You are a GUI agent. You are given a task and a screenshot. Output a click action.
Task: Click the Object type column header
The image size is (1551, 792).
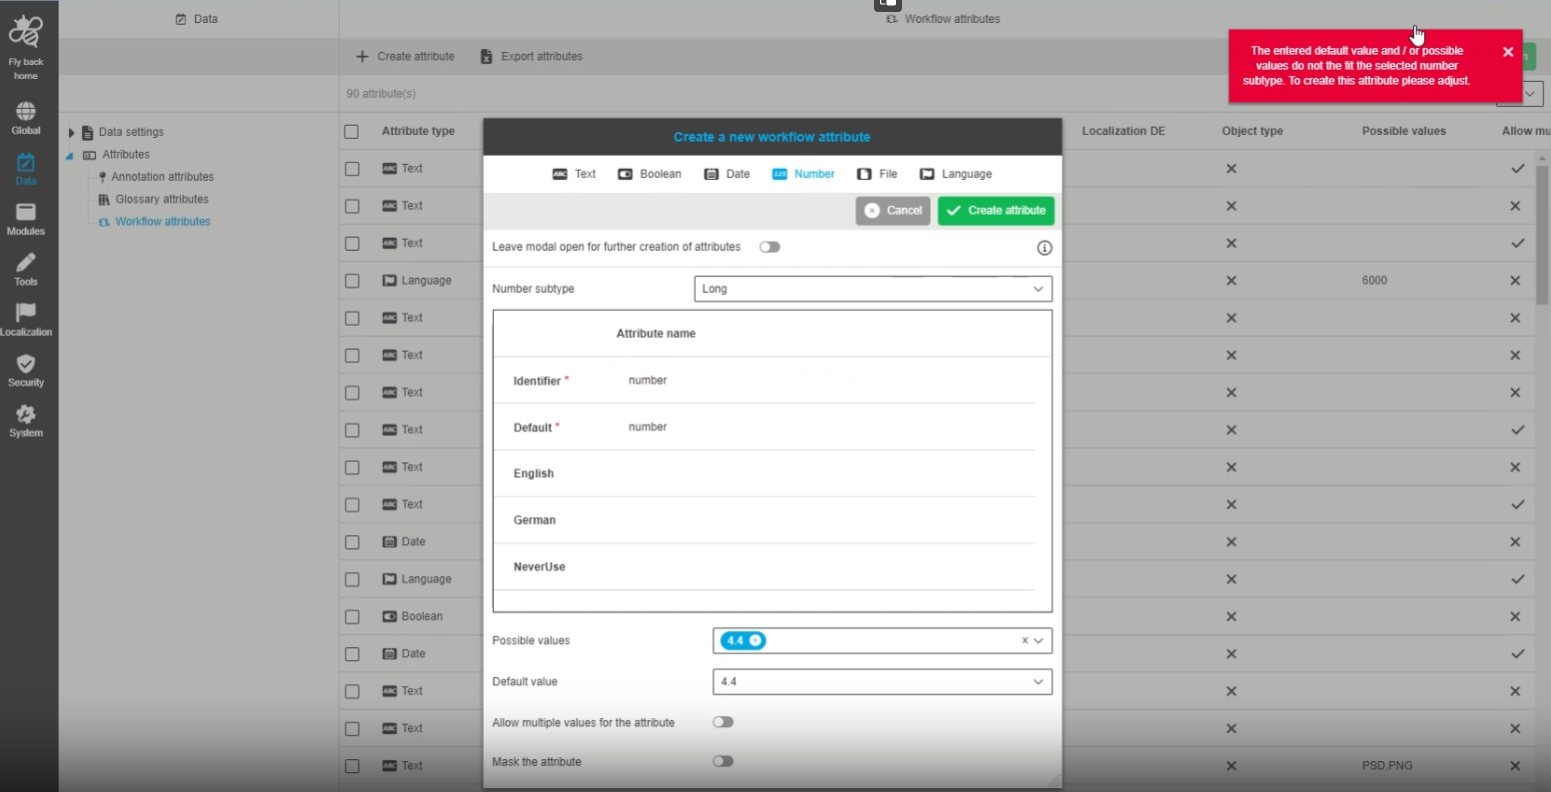(x=1252, y=131)
